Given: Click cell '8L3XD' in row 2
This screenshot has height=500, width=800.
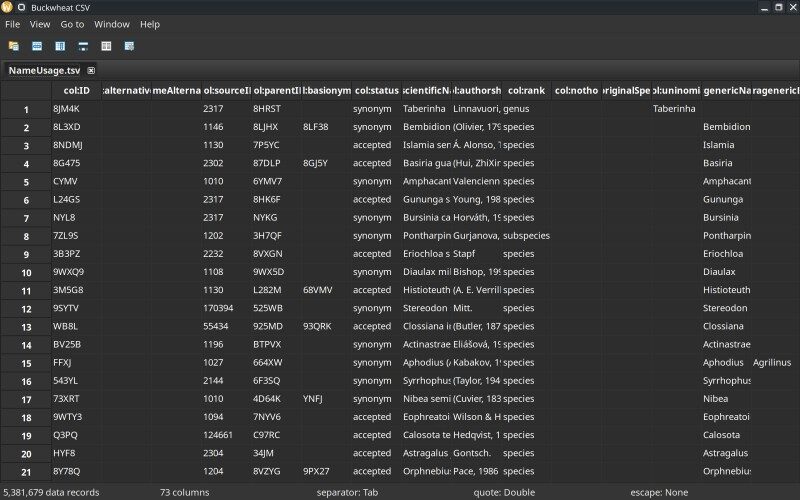Looking at the screenshot, I should pyautogui.click(x=77, y=127).
